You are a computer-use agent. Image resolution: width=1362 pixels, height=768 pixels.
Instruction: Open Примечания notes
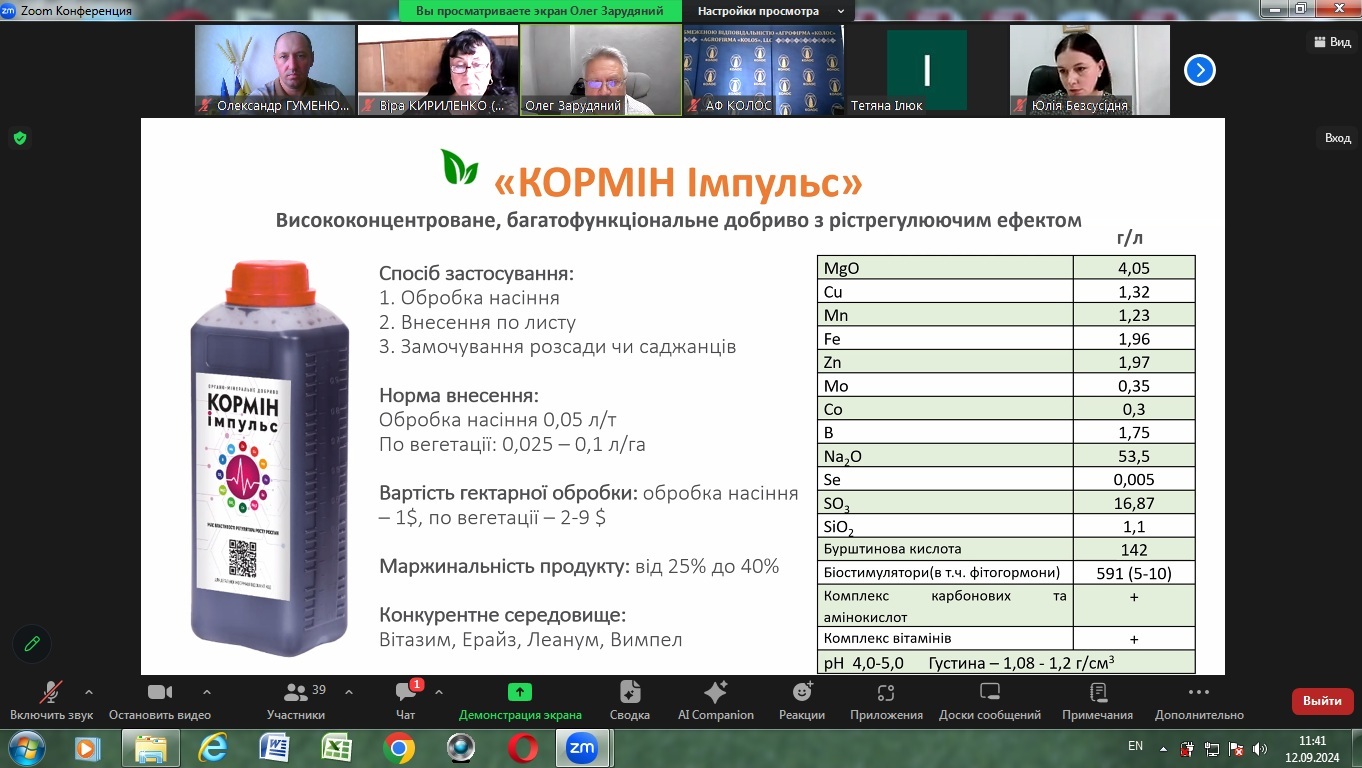pos(1098,700)
